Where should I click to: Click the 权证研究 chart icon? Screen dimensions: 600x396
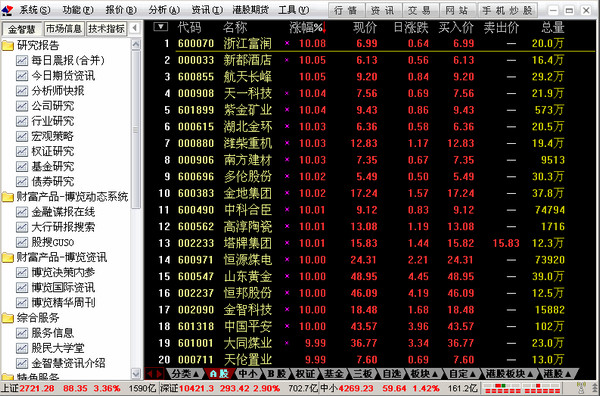point(22,152)
